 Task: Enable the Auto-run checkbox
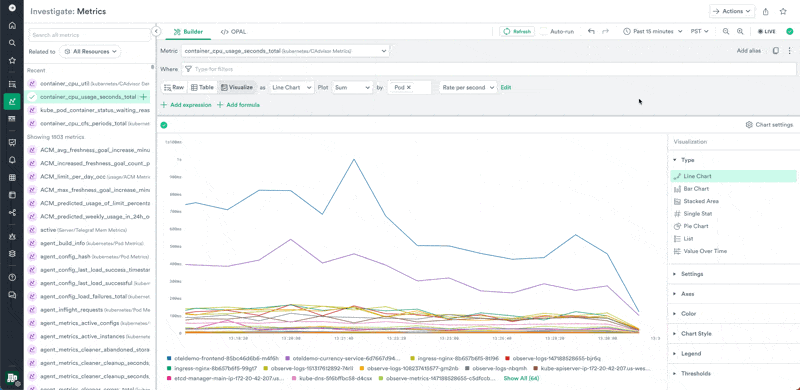pos(544,32)
